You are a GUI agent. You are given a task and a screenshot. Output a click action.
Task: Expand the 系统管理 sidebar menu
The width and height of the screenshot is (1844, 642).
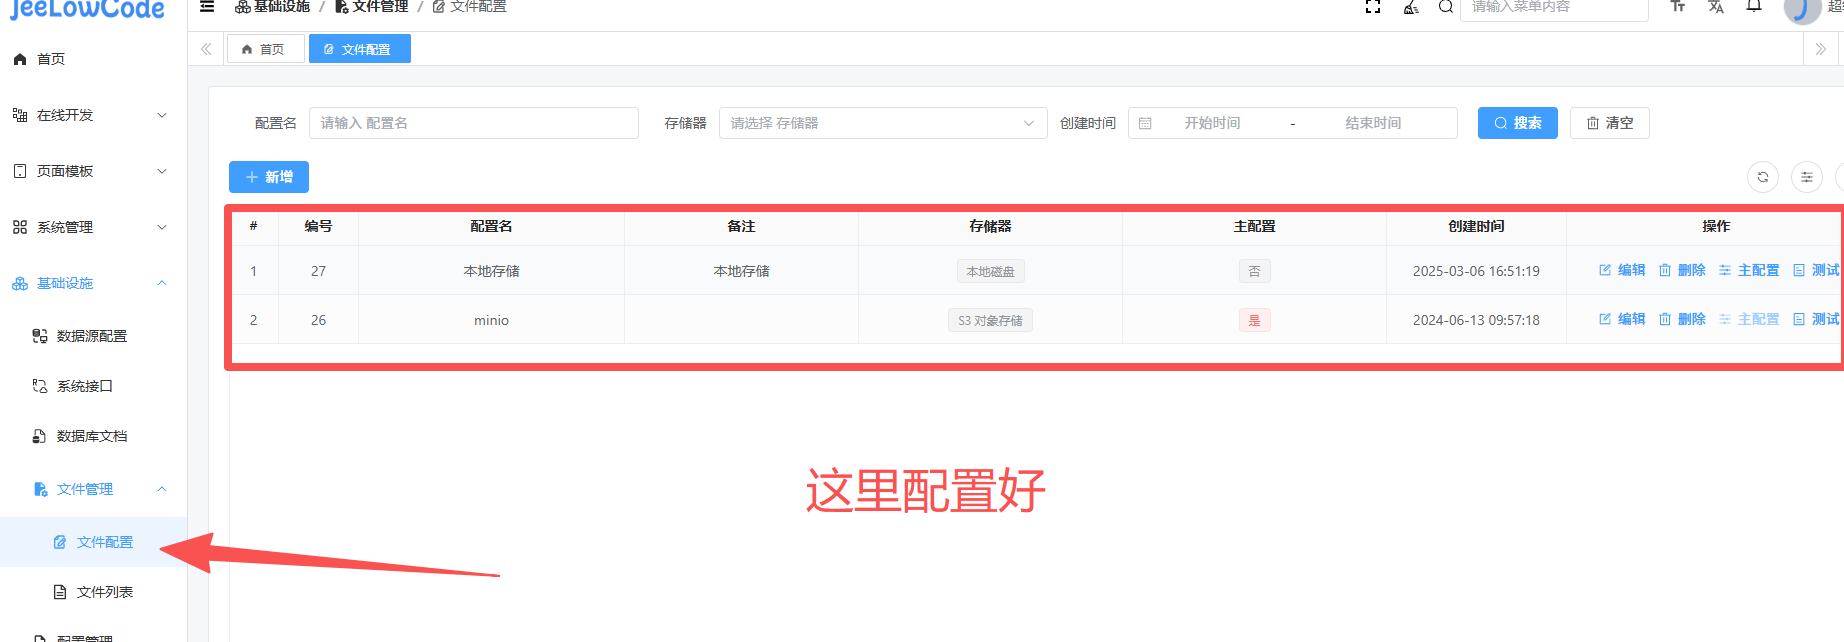[x=90, y=227]
